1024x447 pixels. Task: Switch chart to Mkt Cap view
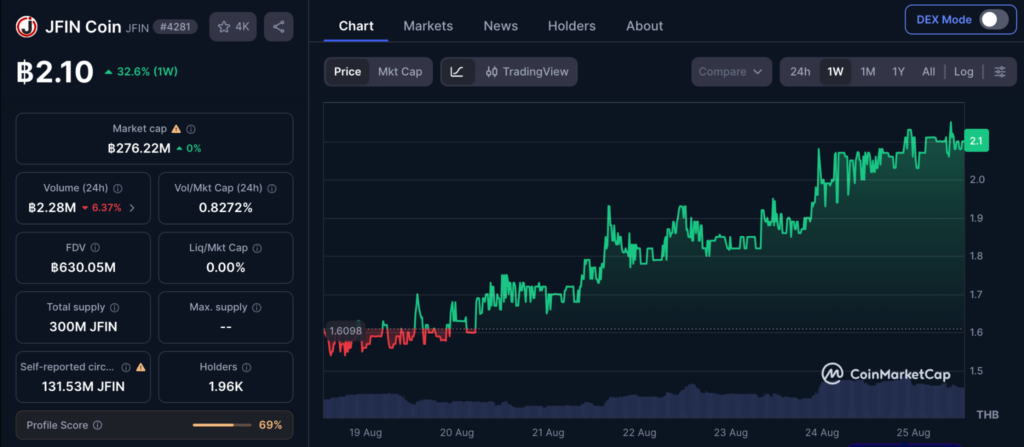400,72
